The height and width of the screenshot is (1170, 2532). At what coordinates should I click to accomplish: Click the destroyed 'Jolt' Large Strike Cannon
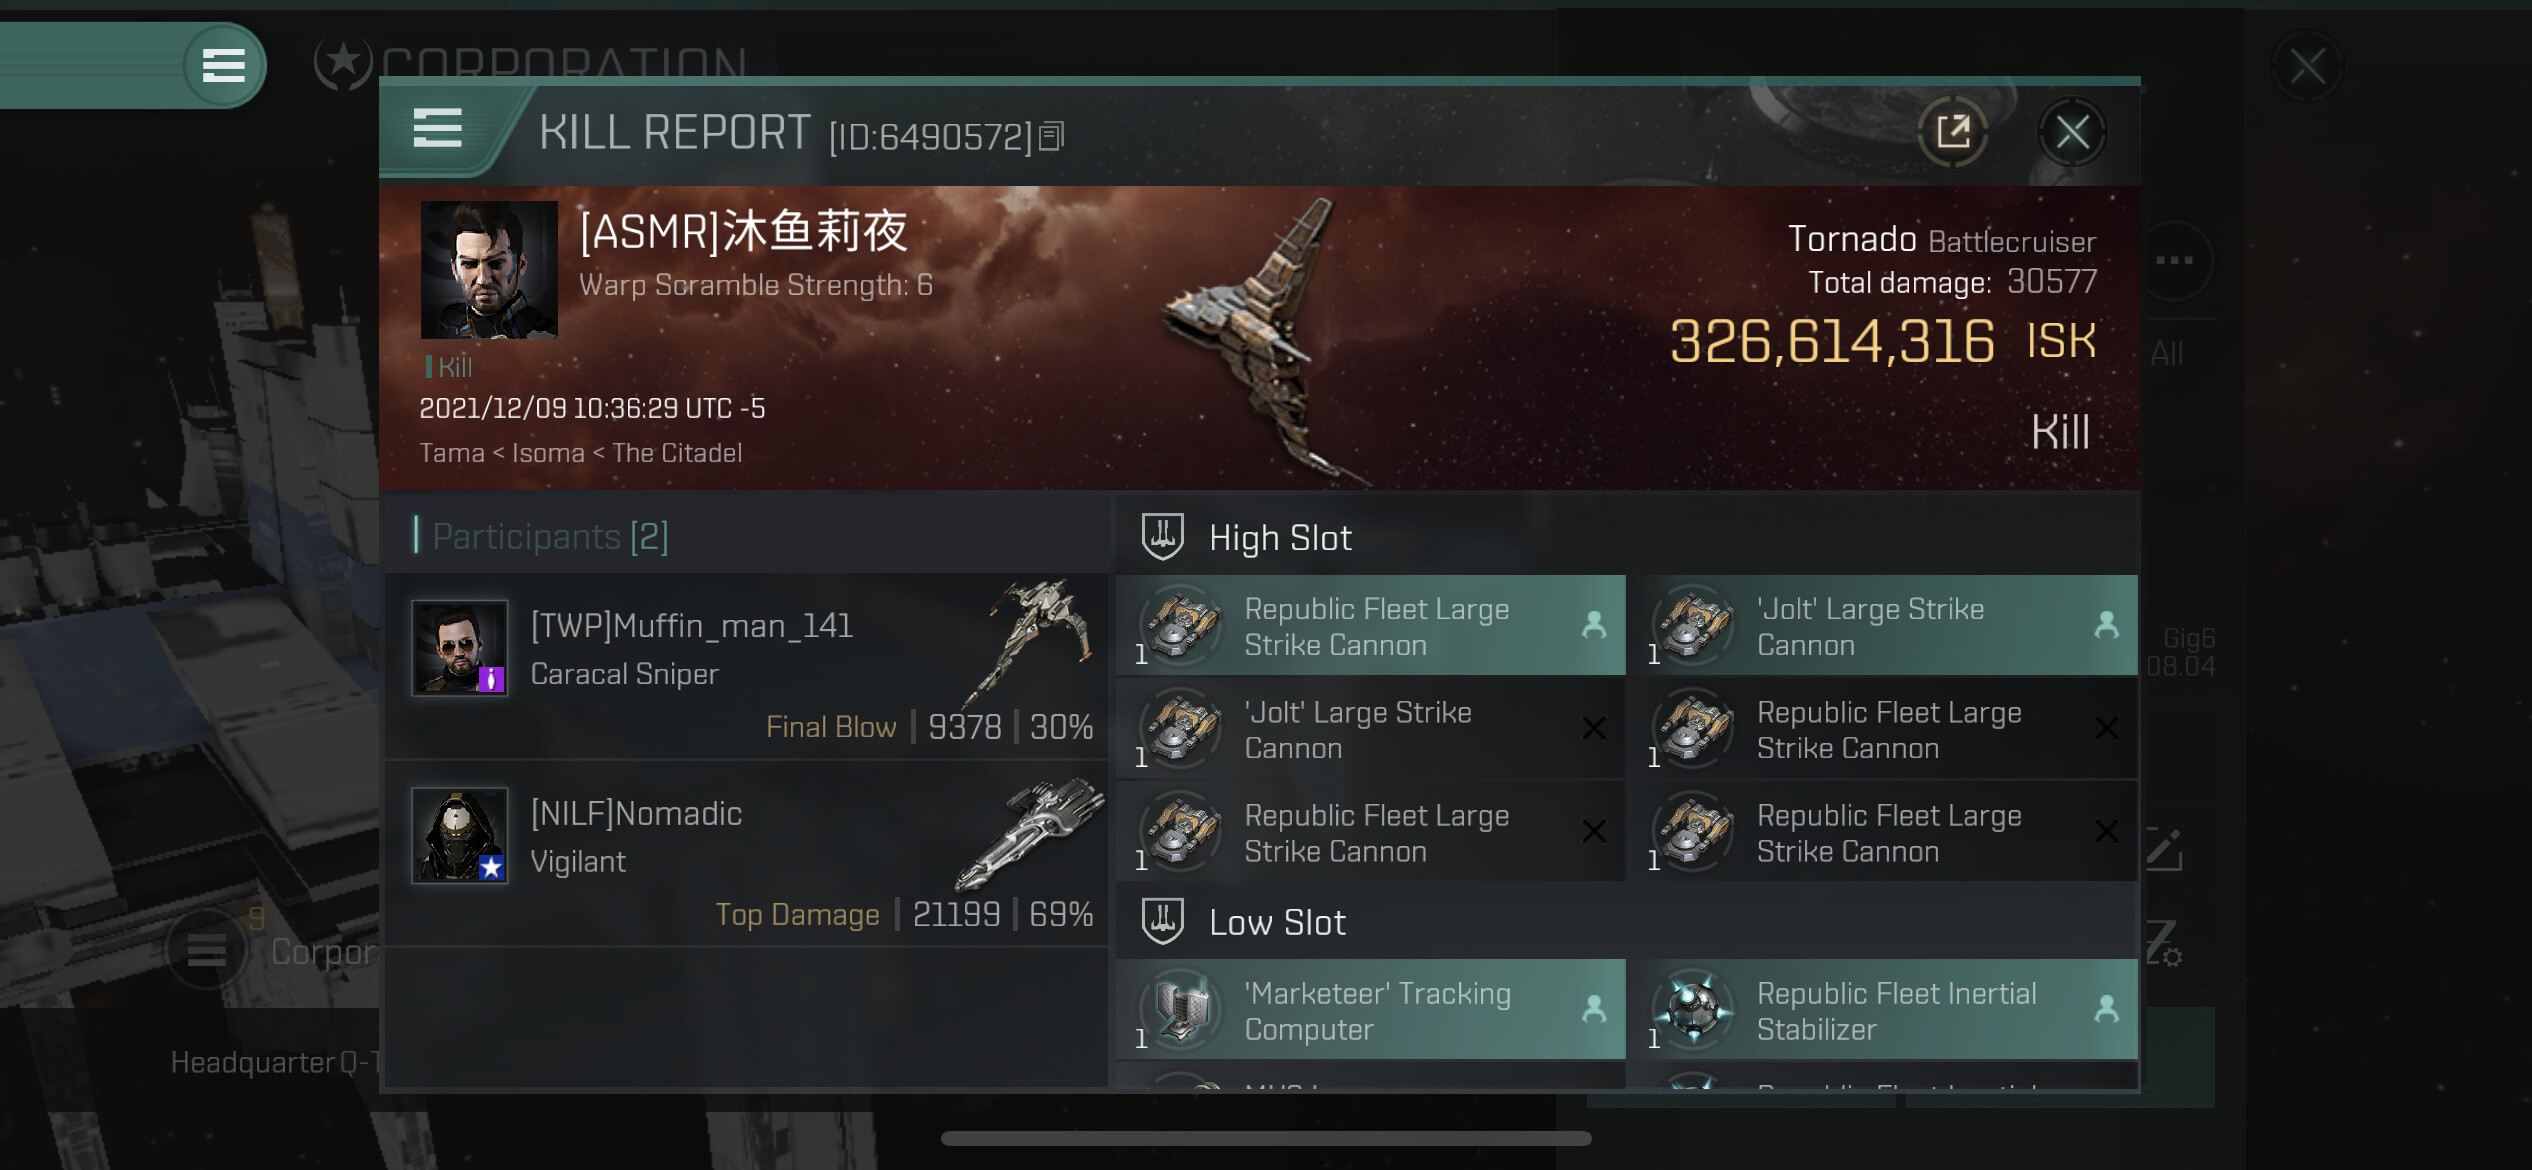(1371, 730)
